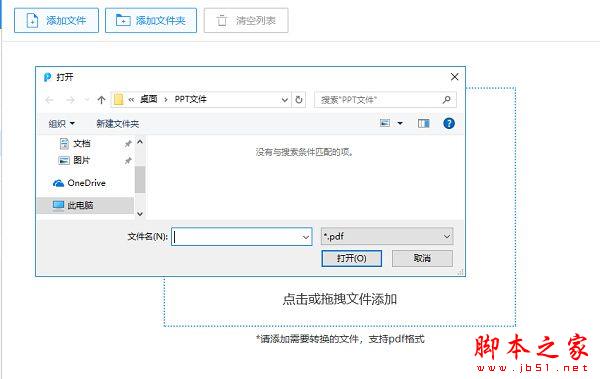Select 此电脑 in the navigation pane
The height and width of the screenshot is (379, 600).
click(x=85, y=205)
